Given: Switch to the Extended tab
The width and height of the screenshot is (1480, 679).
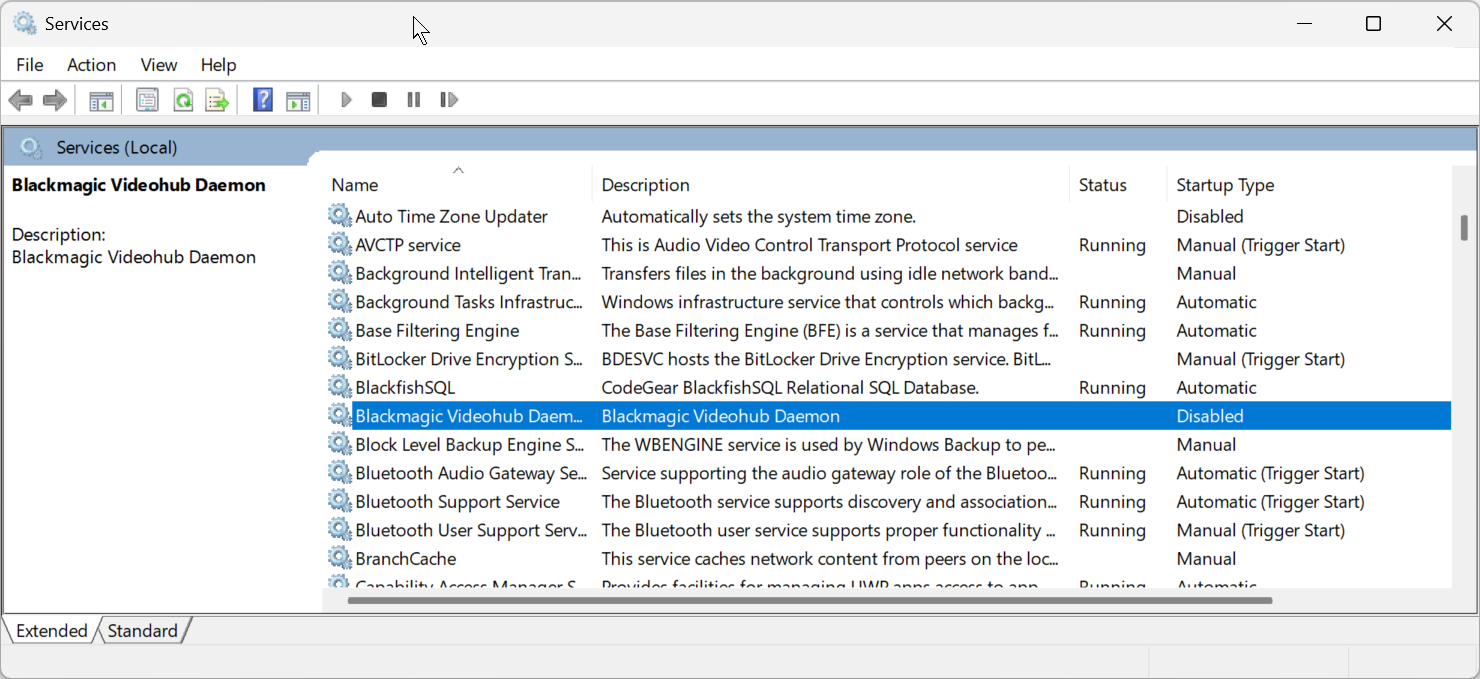Looking at the screenshot, I should [52, 631].
